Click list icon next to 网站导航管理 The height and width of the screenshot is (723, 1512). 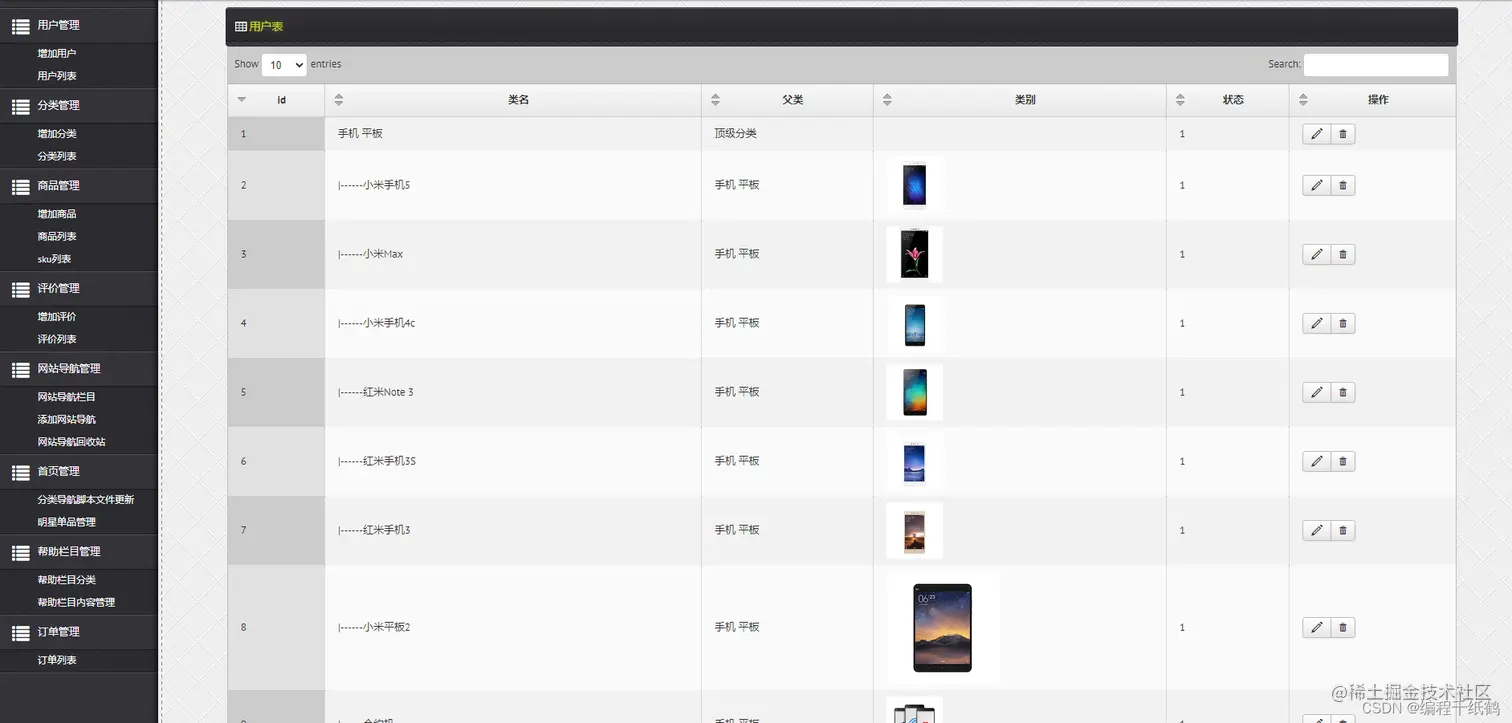(20, 369)
